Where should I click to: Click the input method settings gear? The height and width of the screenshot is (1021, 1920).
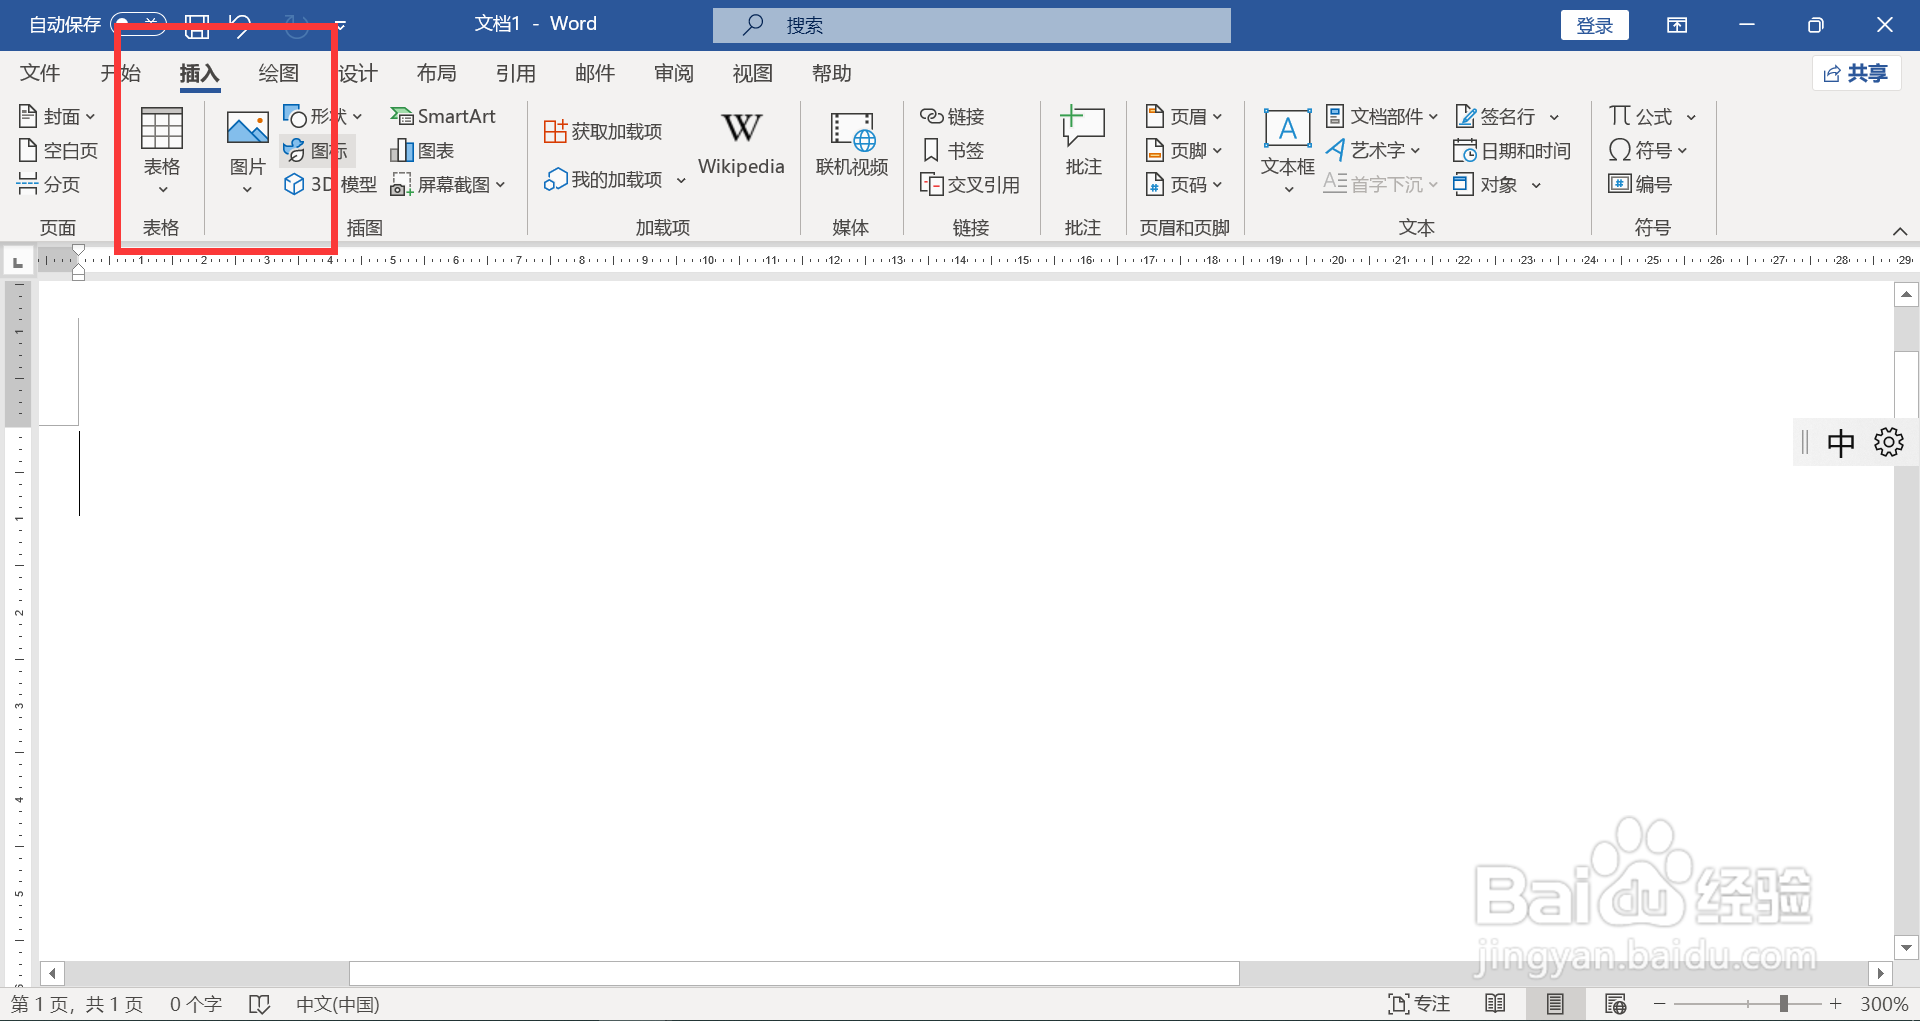pos(1888,442)
